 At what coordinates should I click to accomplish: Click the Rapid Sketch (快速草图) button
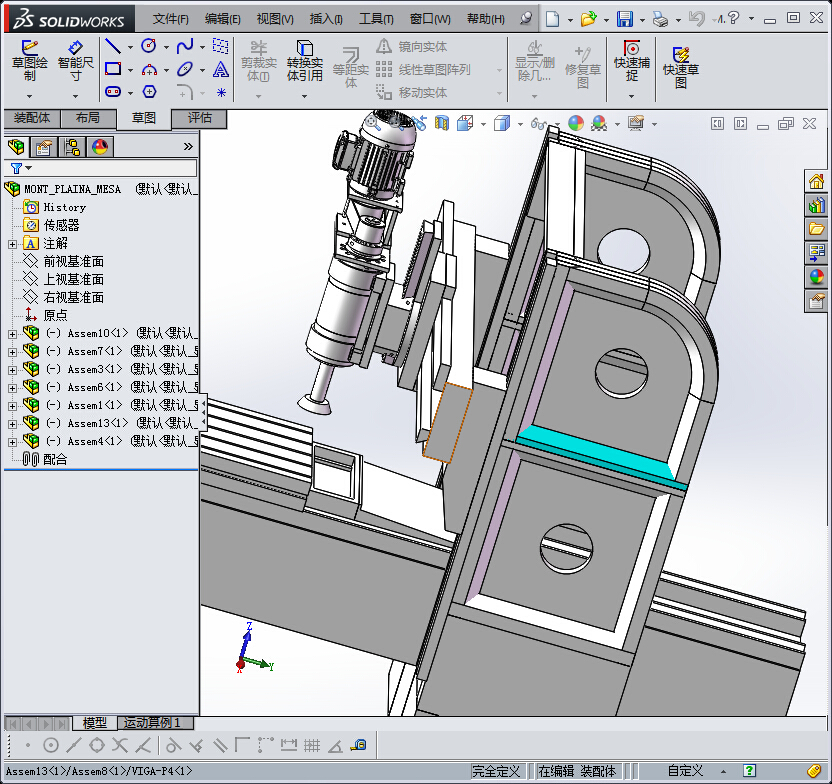681,64
